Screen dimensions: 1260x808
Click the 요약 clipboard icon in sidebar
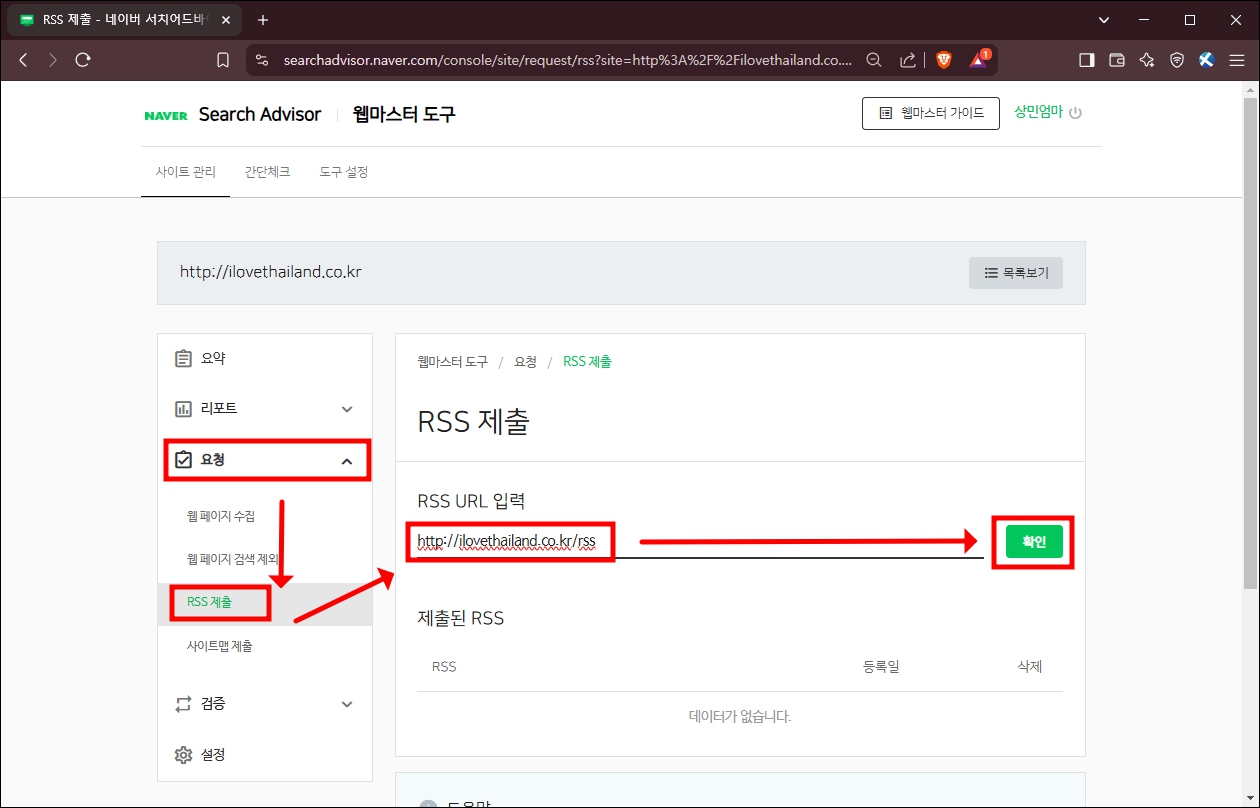point(183,358)
